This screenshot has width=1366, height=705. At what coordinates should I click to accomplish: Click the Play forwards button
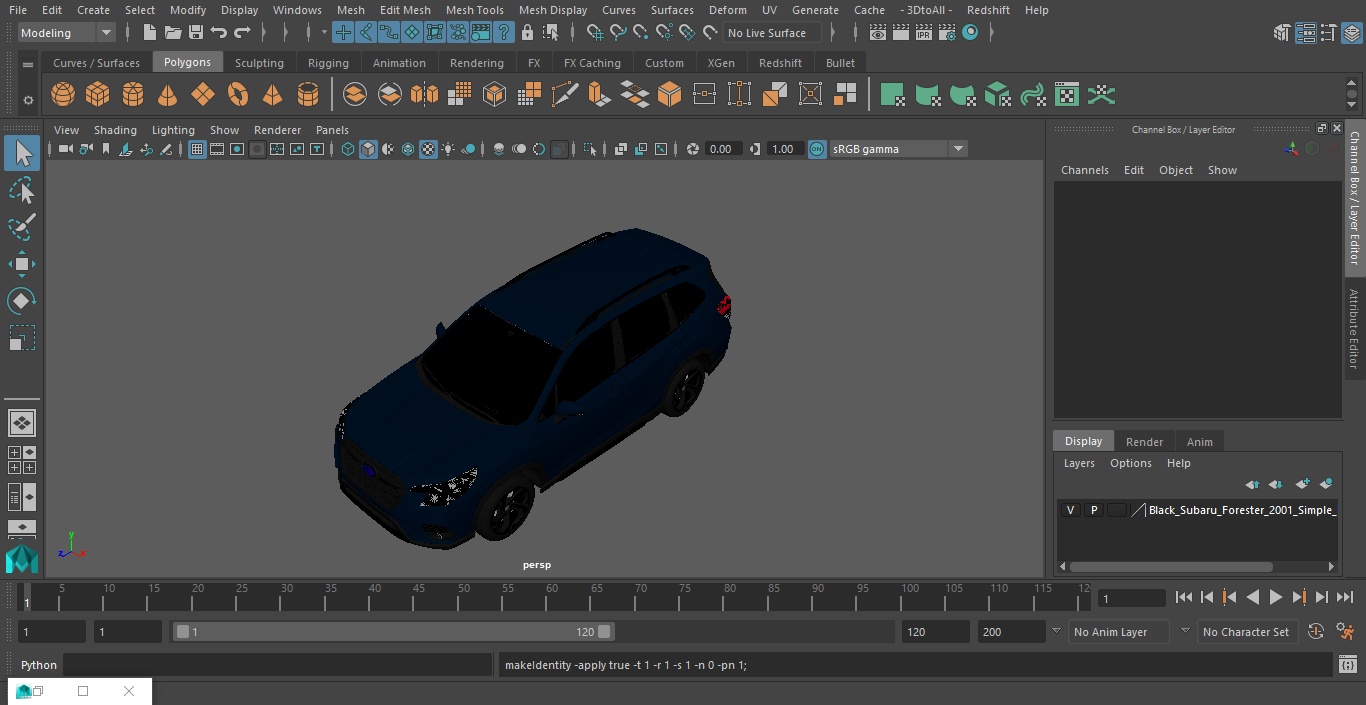coord(1275,597)
